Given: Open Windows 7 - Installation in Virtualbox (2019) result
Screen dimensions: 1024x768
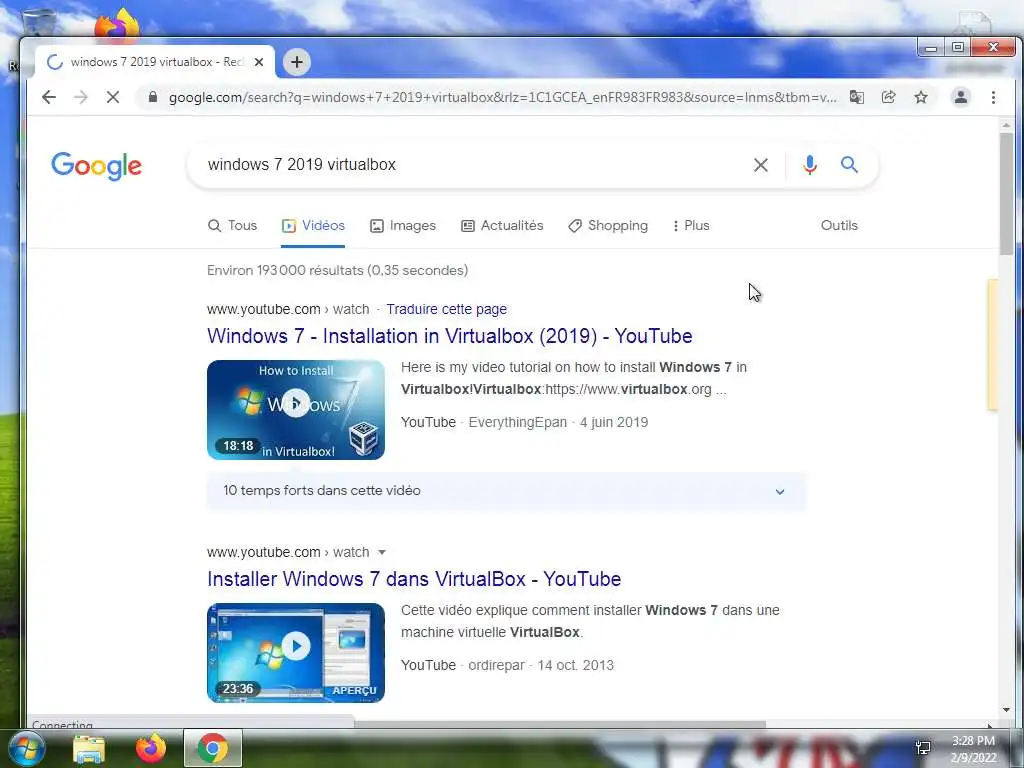Looking at the screenshot, I should click(x=449, y=336).
